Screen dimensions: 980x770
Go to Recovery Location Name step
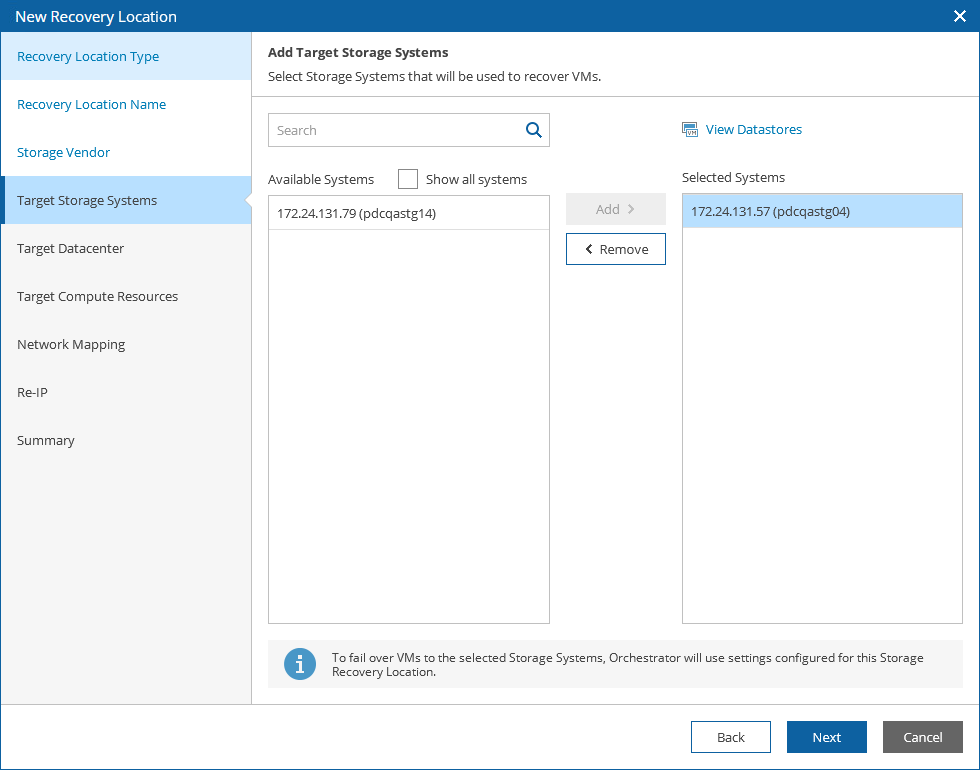(92, 105)
